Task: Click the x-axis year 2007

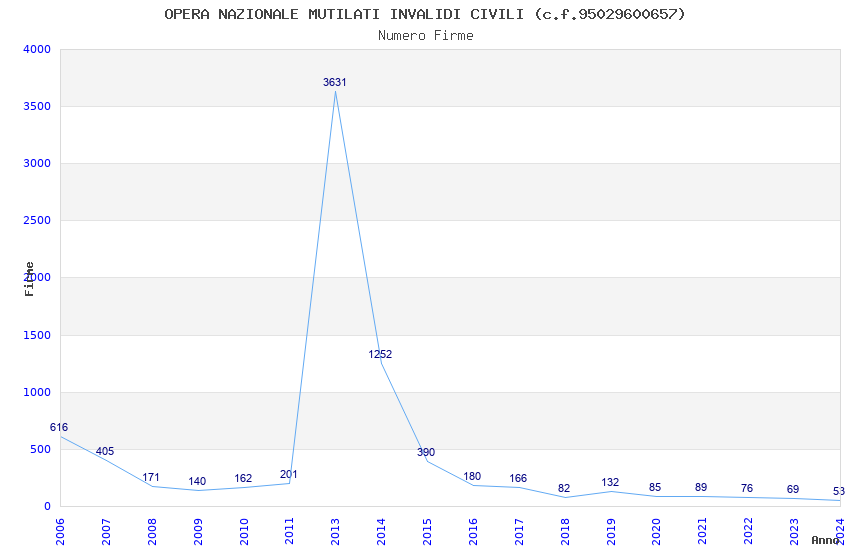Action: pyautogui.click(x=106, y=532)
